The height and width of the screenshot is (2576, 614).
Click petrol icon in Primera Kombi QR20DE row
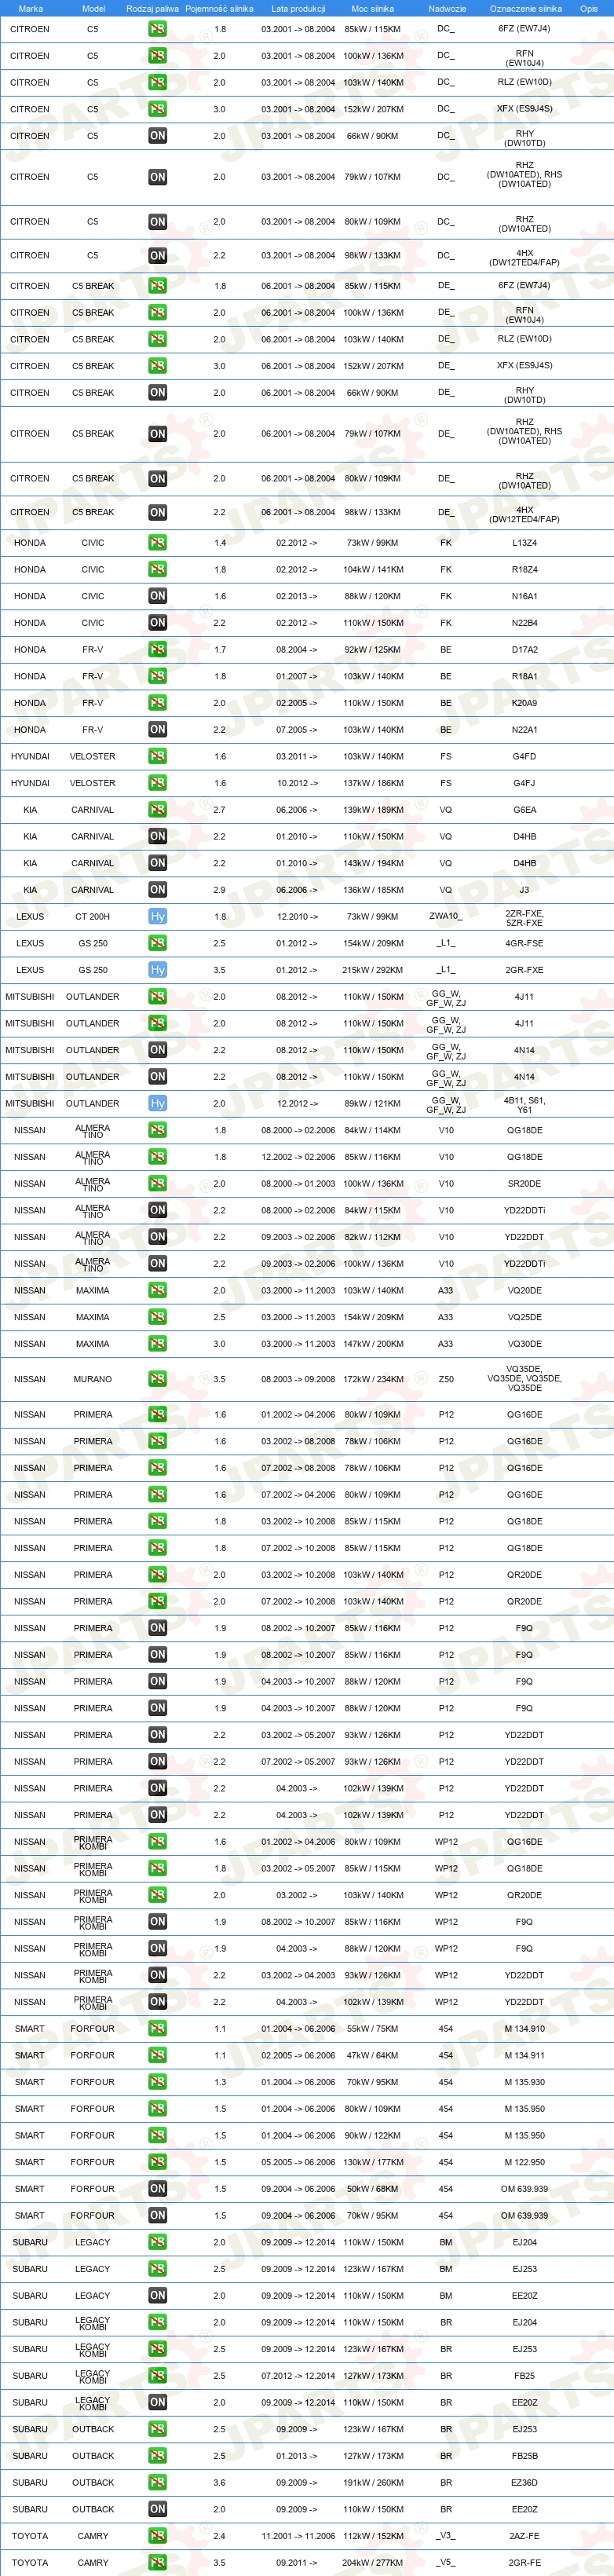[157, 1895]
